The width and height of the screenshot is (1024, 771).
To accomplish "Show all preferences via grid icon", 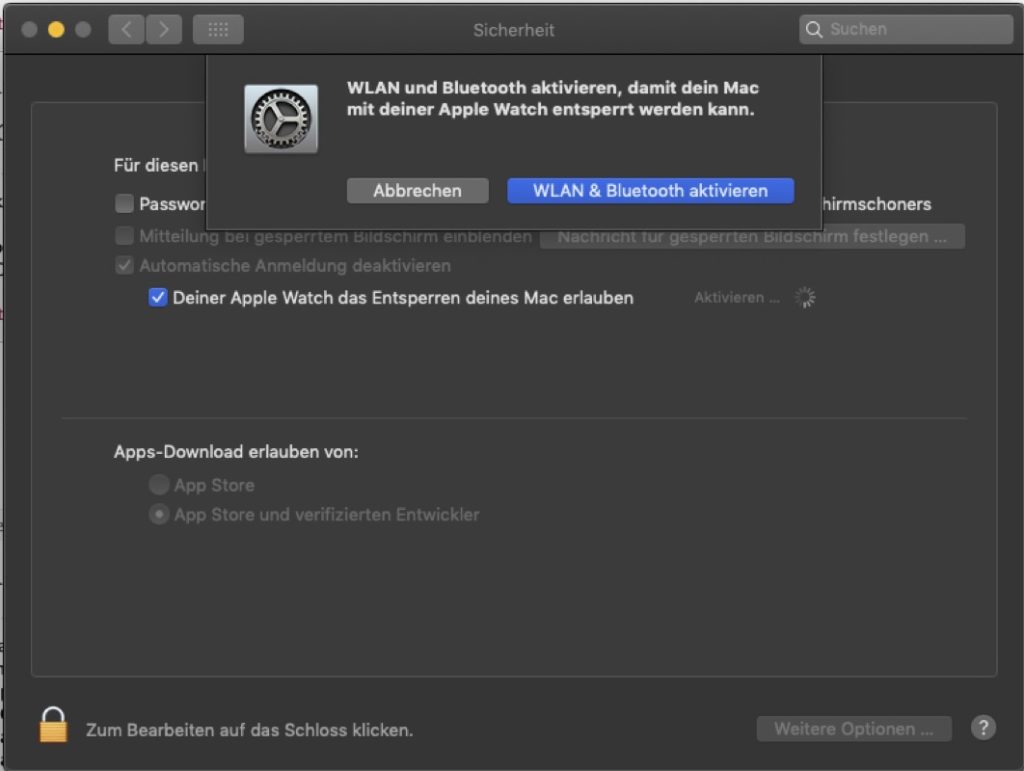I will pyautogui.click(x=218, y=29).
